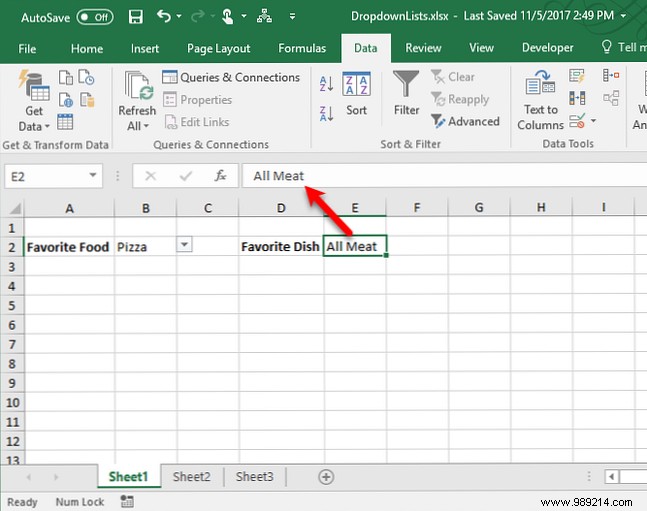Screen dimensions: 647x511
Task: Click the formula bar showing All Meat
Action: tap(444, 176)
